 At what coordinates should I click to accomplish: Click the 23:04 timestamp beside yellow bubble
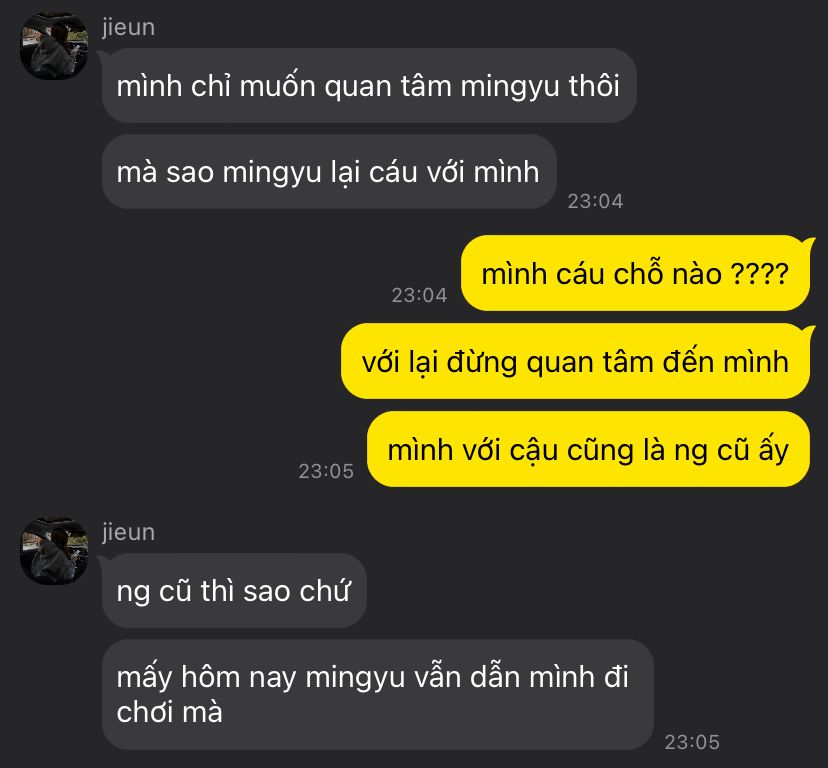[x=419, y=295]
